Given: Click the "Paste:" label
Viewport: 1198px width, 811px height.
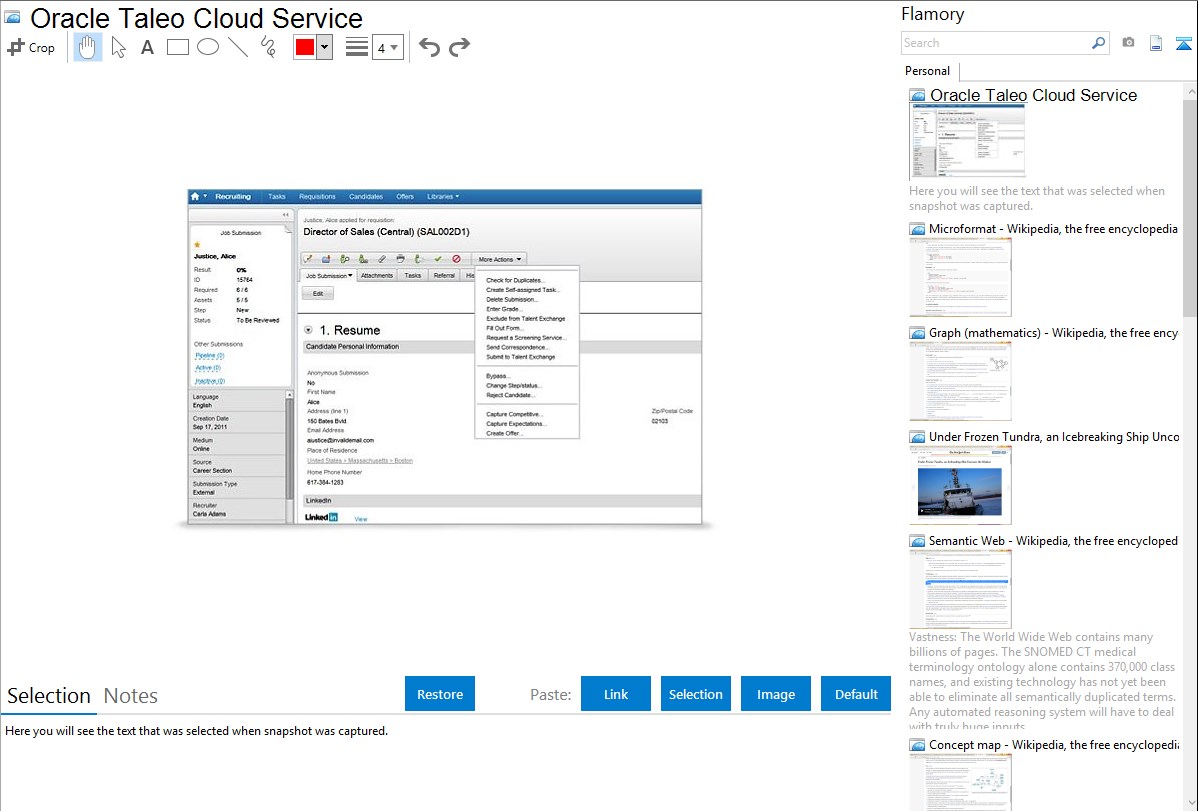Looking at the screenshot, I should (x=550, y=694).
